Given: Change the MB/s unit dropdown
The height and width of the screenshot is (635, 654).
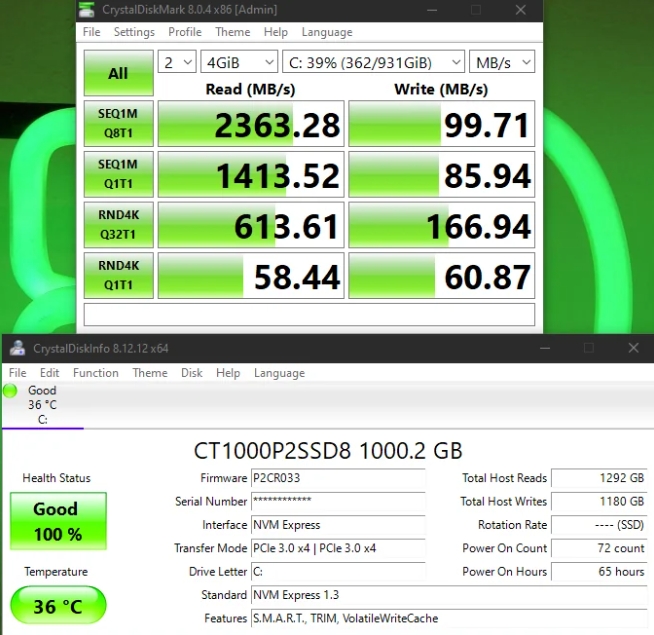Looking at the screenshot, I should coord(502,62).
